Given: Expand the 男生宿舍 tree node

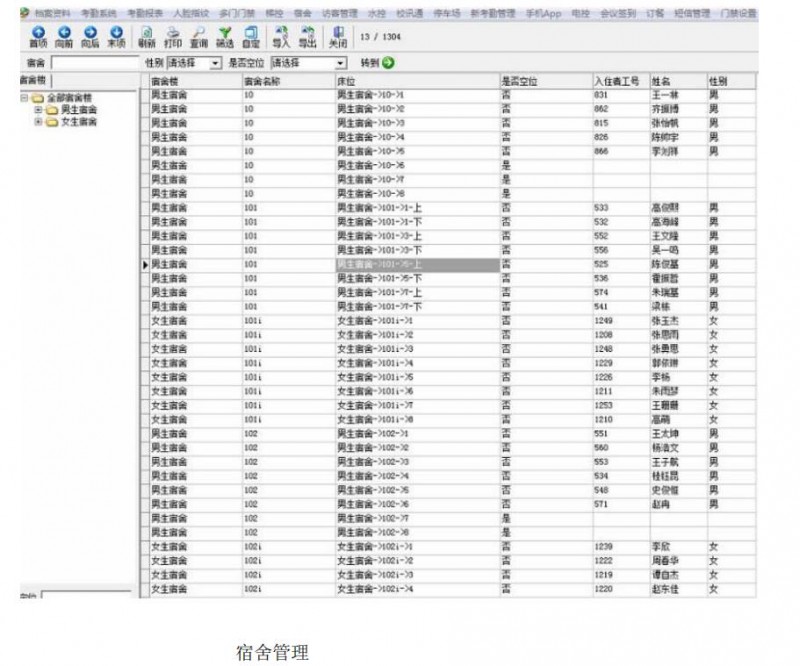Looking at the screenshot, I should click(39, 109).
